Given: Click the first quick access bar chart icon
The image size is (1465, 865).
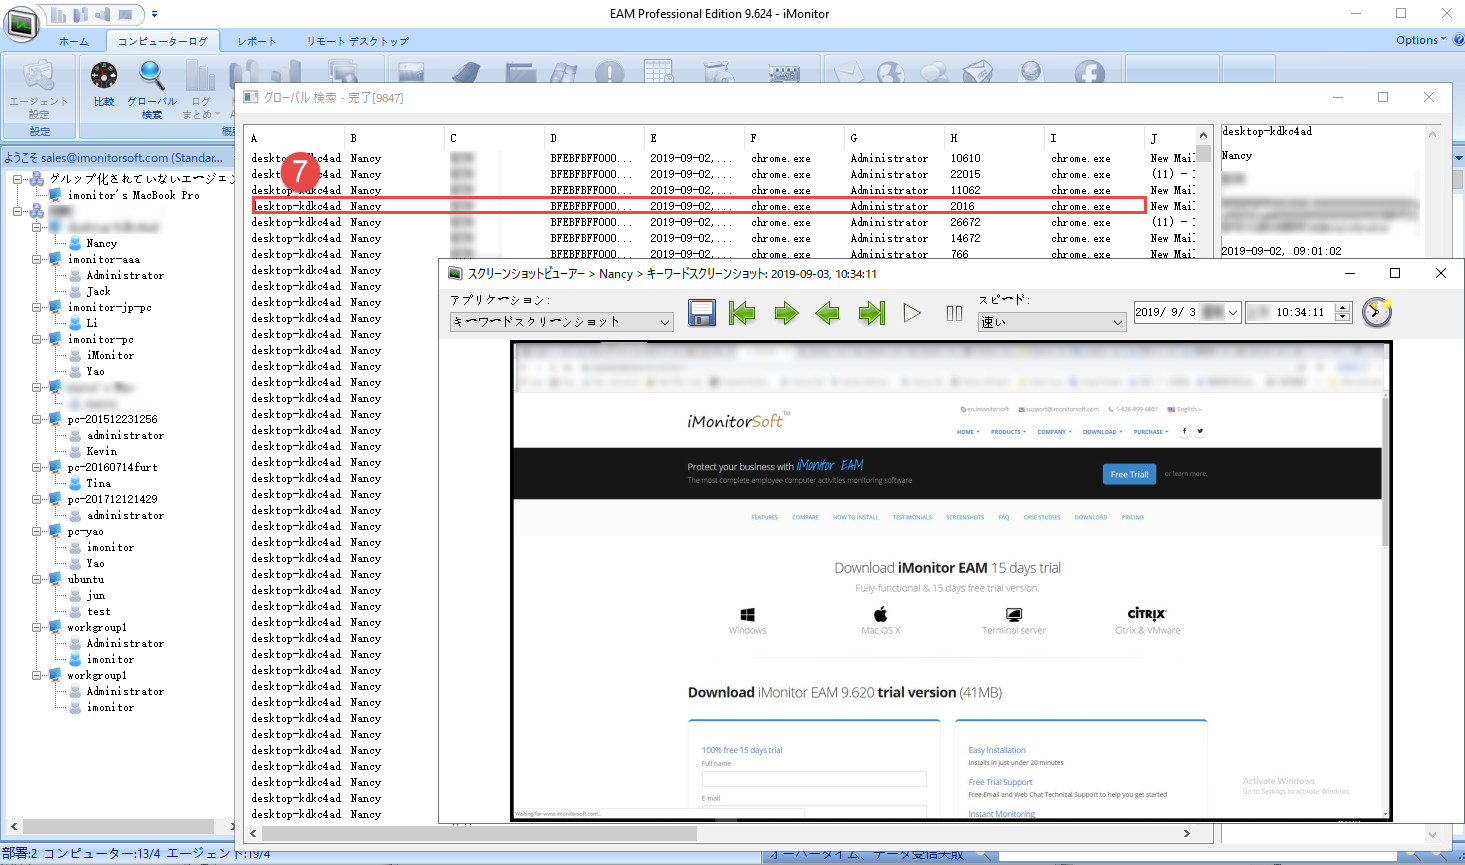Looking at the screenshot, I should (58, 15).
